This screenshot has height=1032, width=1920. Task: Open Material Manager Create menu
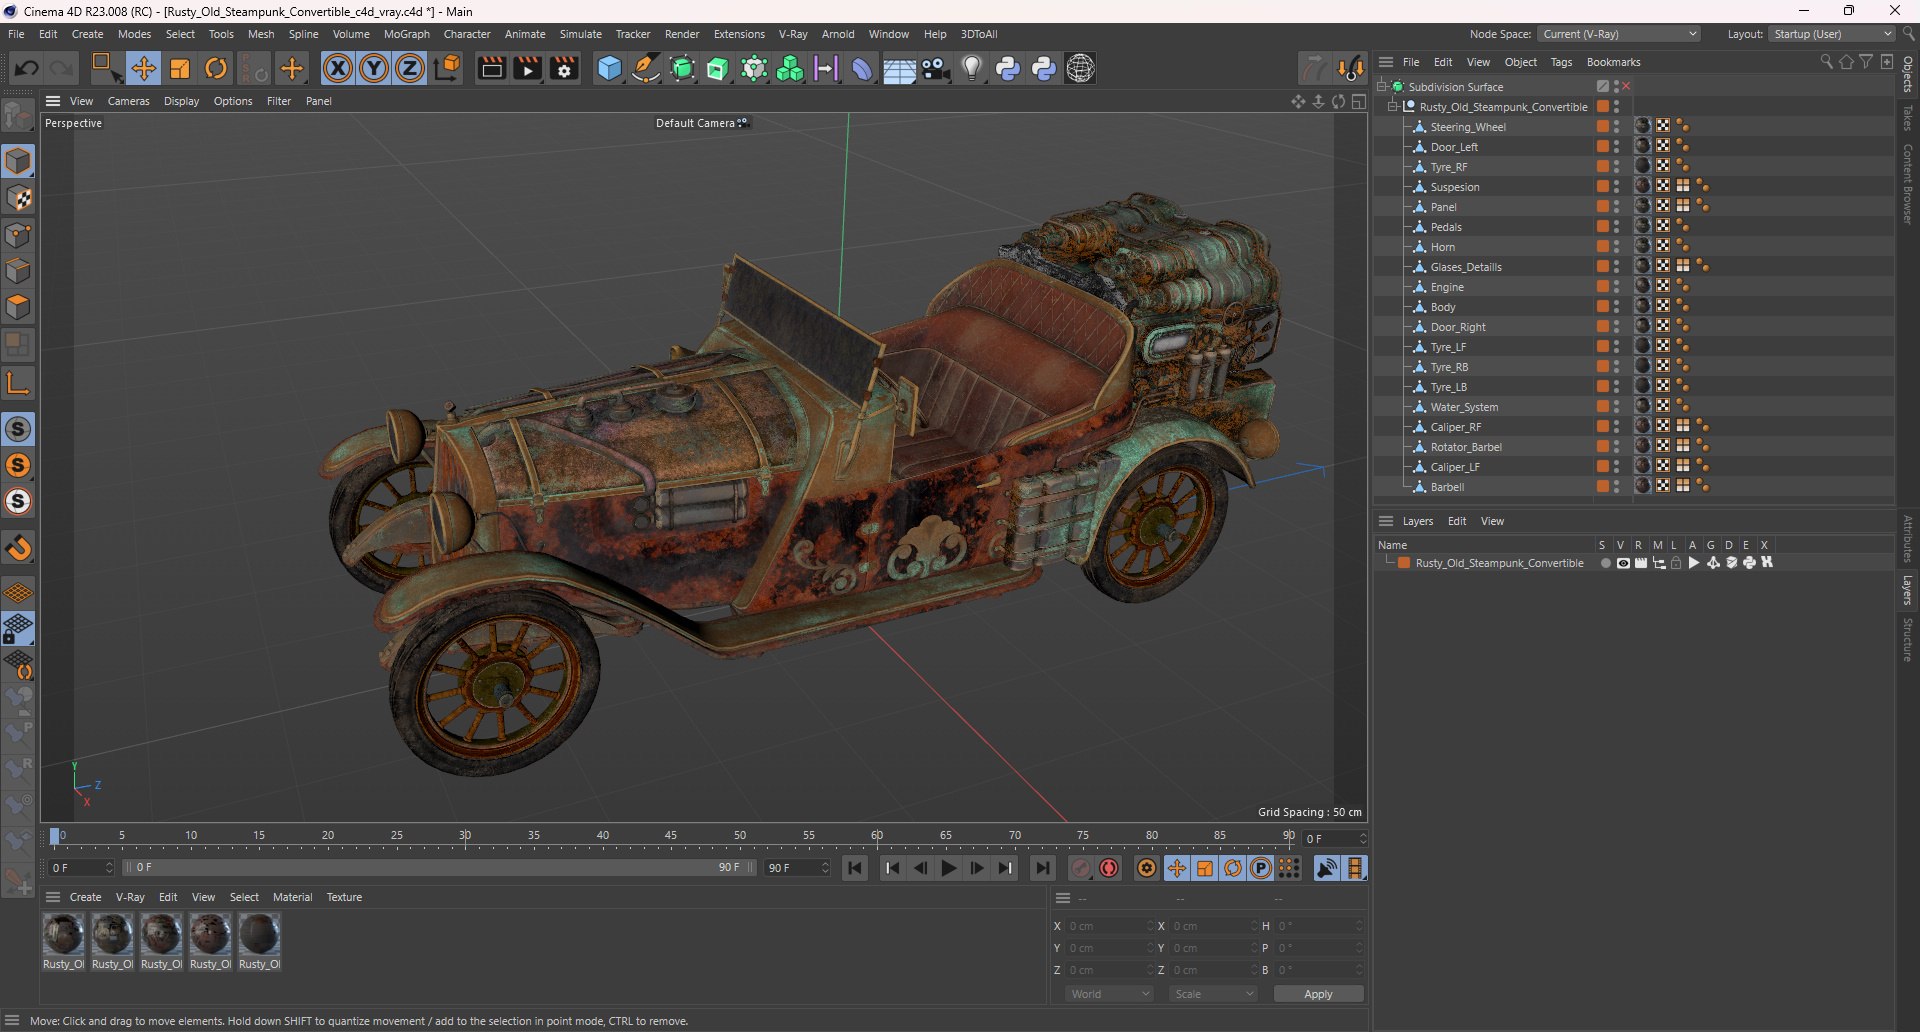click(85, 897)
